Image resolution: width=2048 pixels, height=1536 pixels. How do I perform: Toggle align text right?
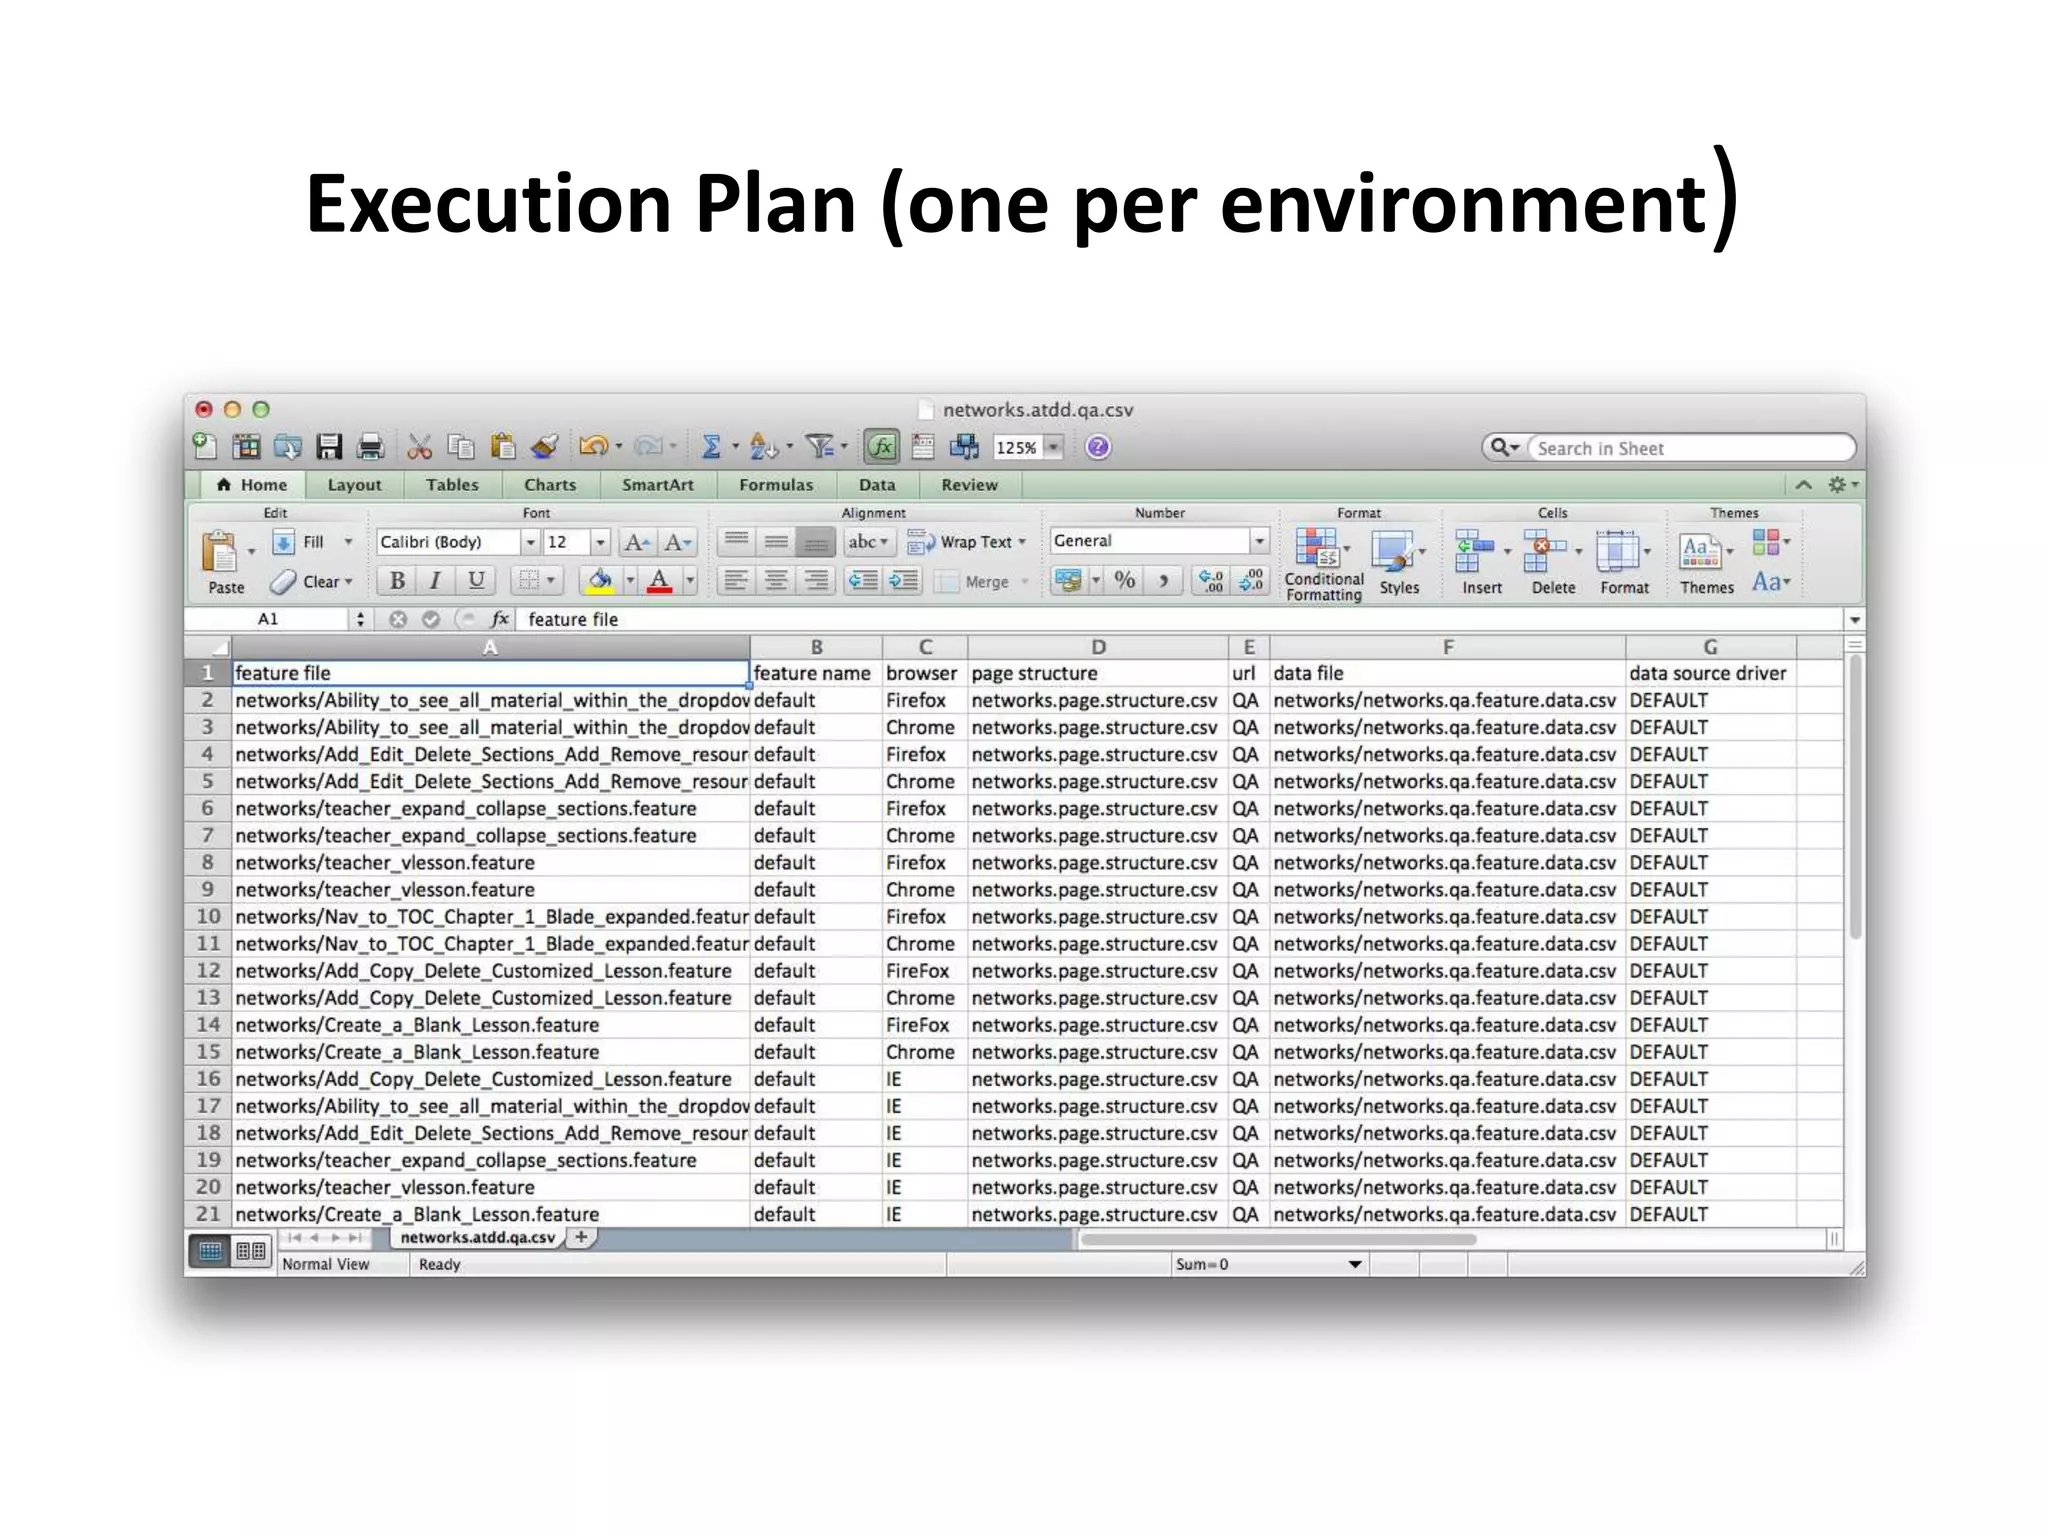point(816,581)
